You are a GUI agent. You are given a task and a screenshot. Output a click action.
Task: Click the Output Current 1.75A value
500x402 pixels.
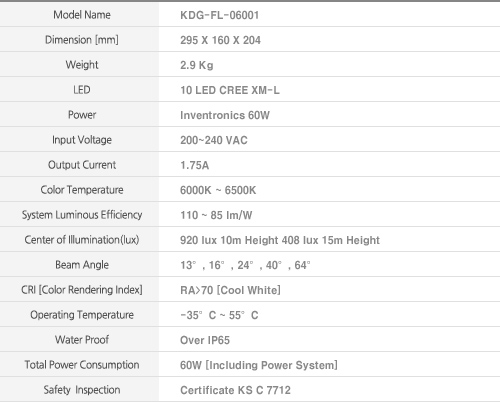point(195,165)
